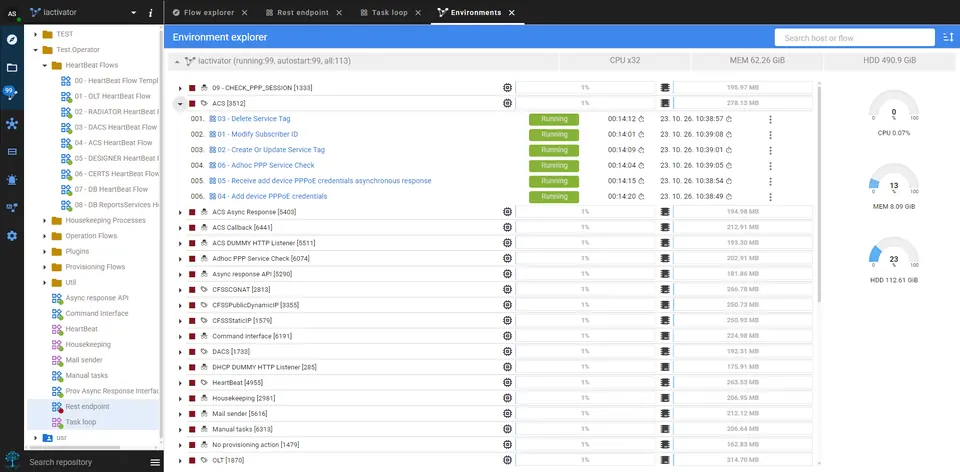960x472 pixels.
Task: Click the sort order icon beside search field
Action: pos(948,38)
